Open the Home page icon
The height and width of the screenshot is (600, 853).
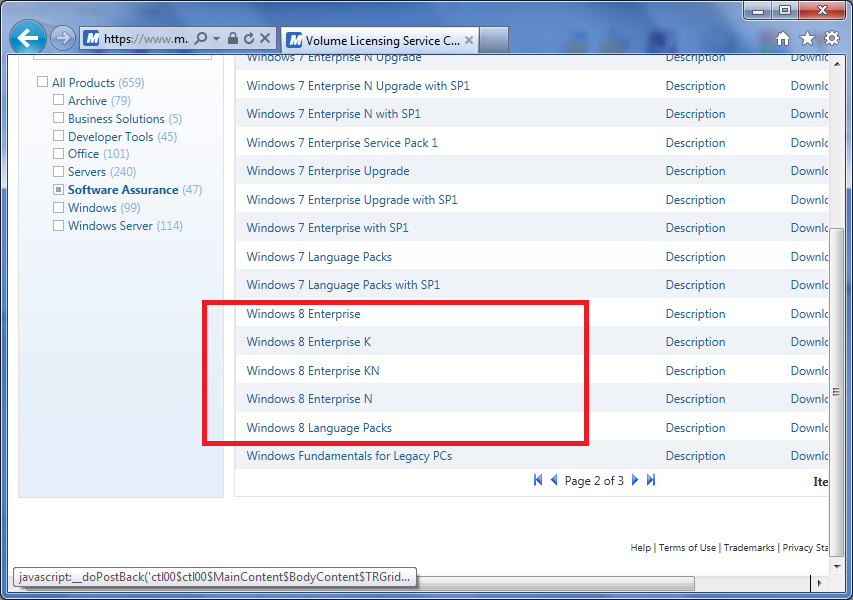pos(783,39)
